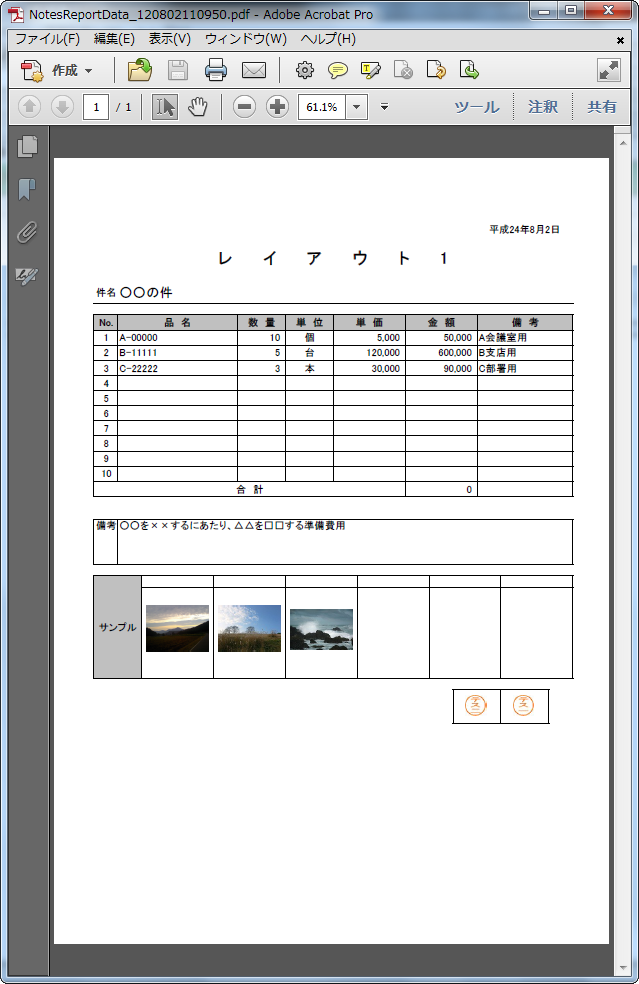Image resolution: width=639 pixels, height=984 pixels.
Task: Click the Delete page icon
Action: point(403,70)
